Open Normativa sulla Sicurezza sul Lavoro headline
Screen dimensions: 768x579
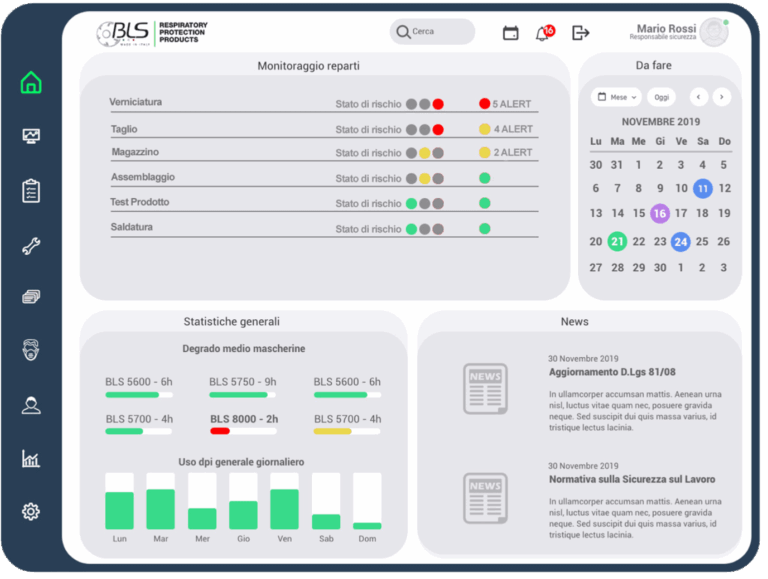[632, 479]
